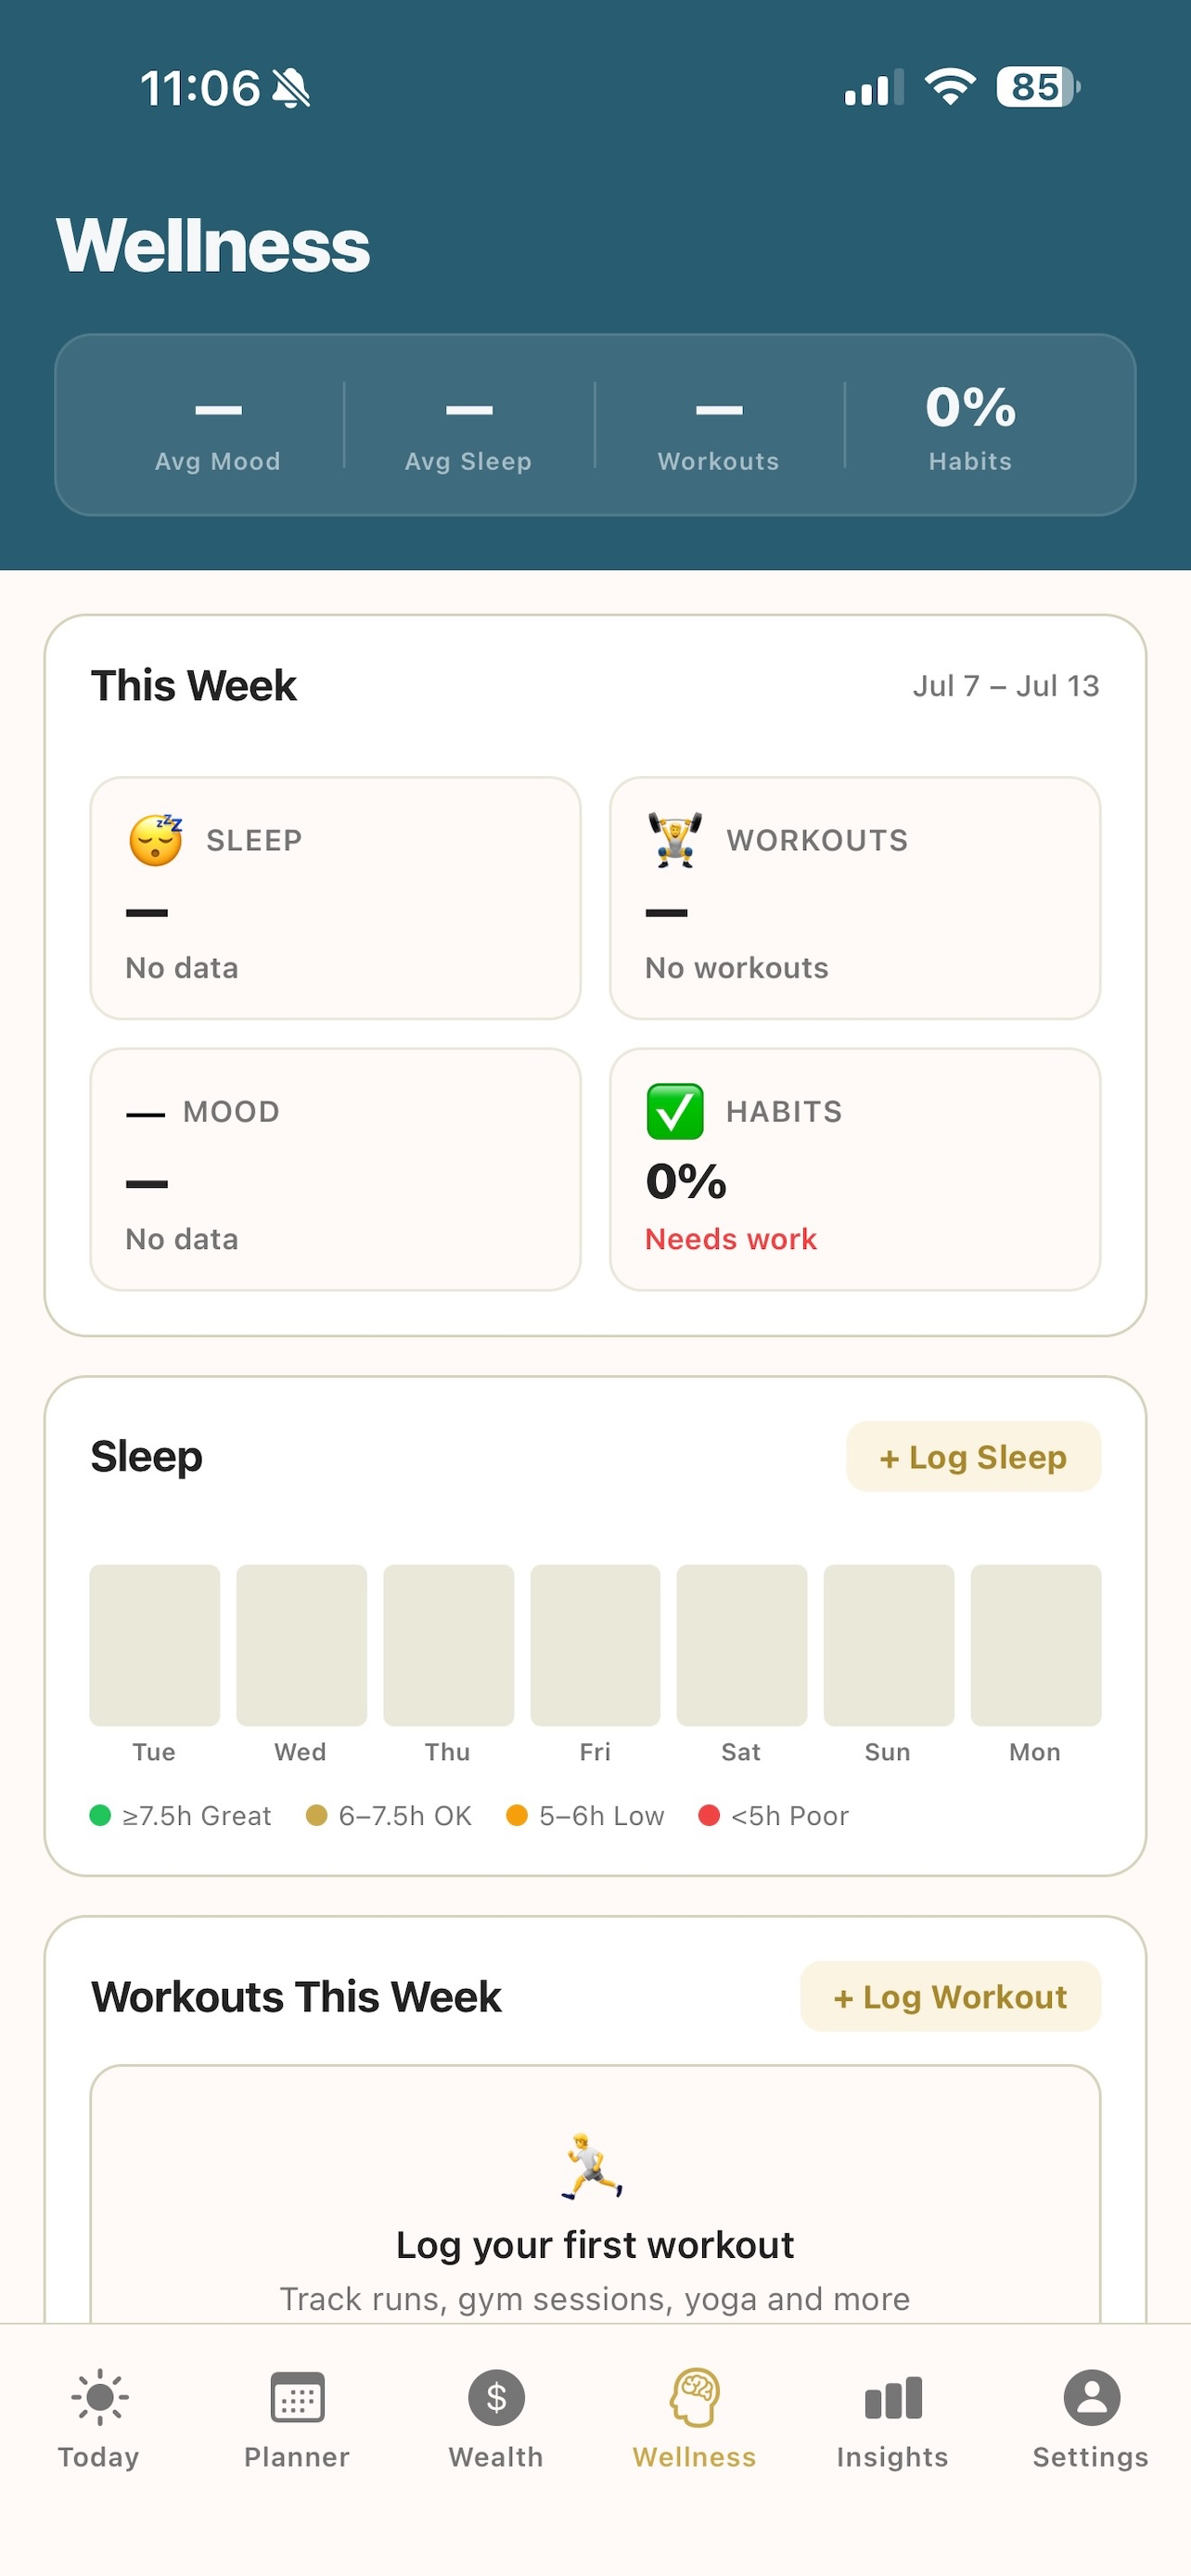Tap the green Great sleep legend dot
This screenshot has width=1191, height=2576.
pyautogui.click(x=100, y=1815)
